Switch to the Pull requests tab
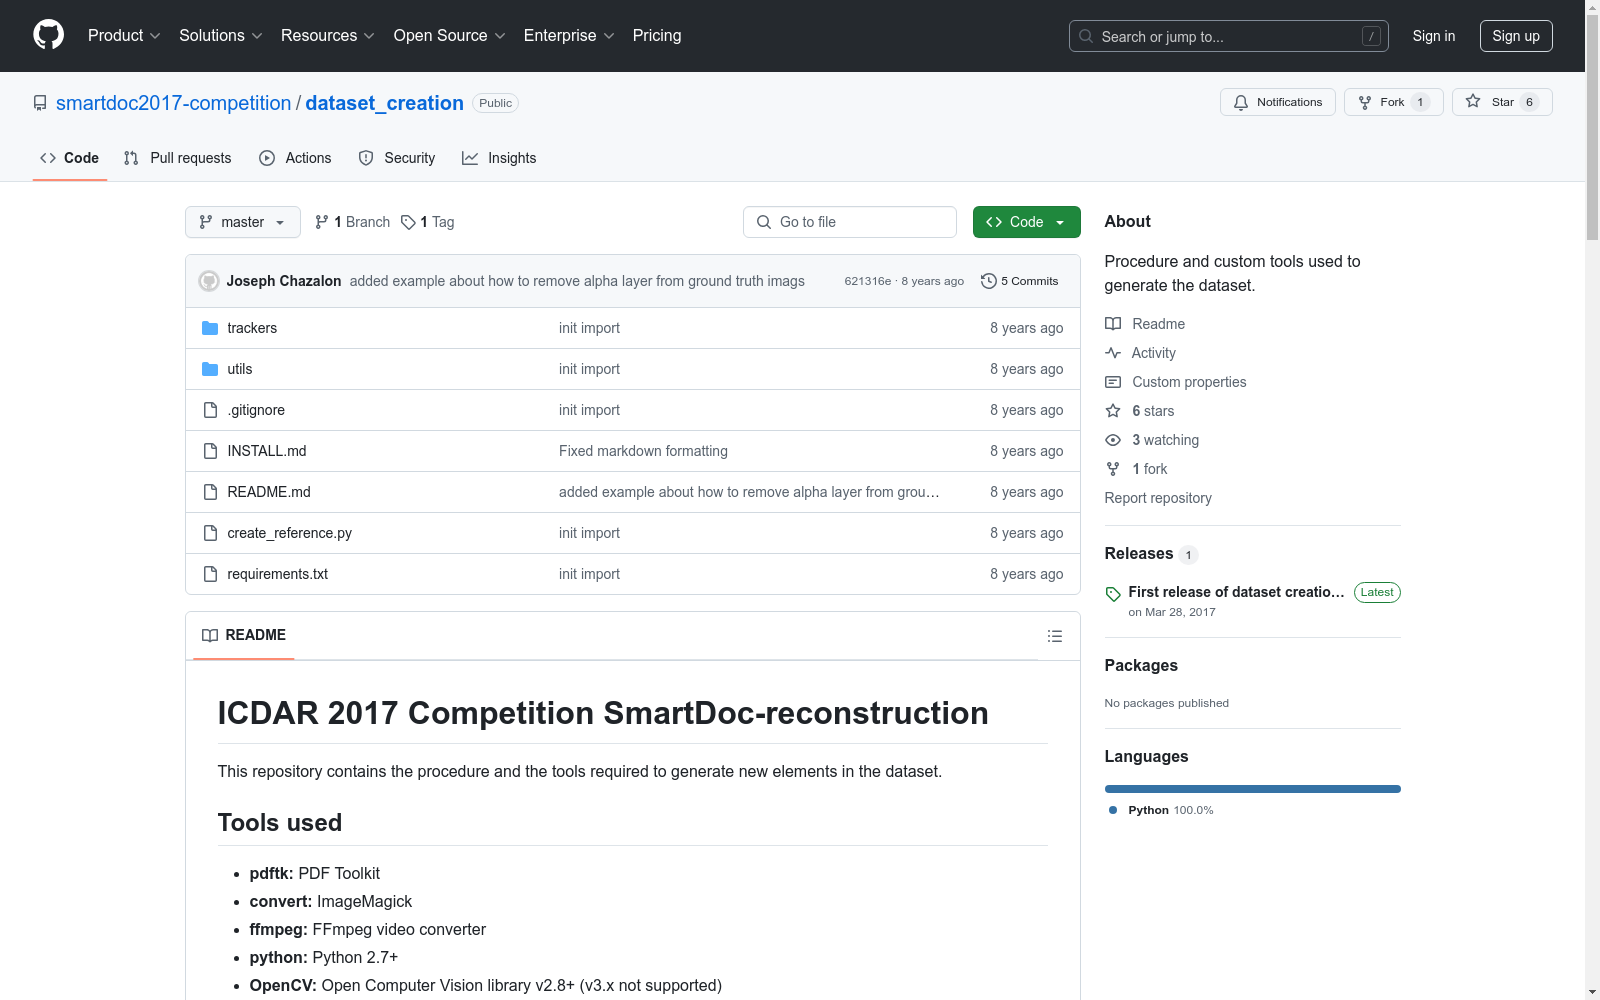 177,158
